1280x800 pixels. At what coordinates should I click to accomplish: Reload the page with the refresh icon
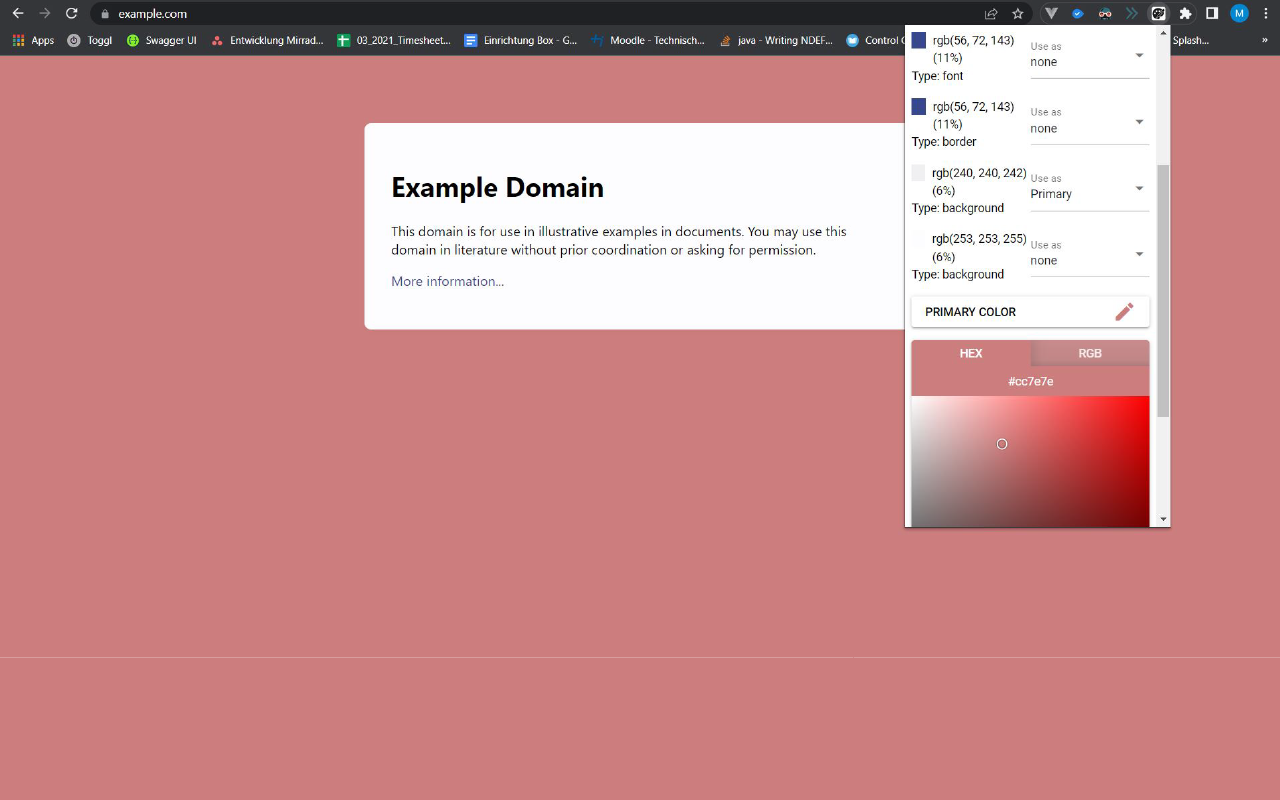click(x=70, y=13)
